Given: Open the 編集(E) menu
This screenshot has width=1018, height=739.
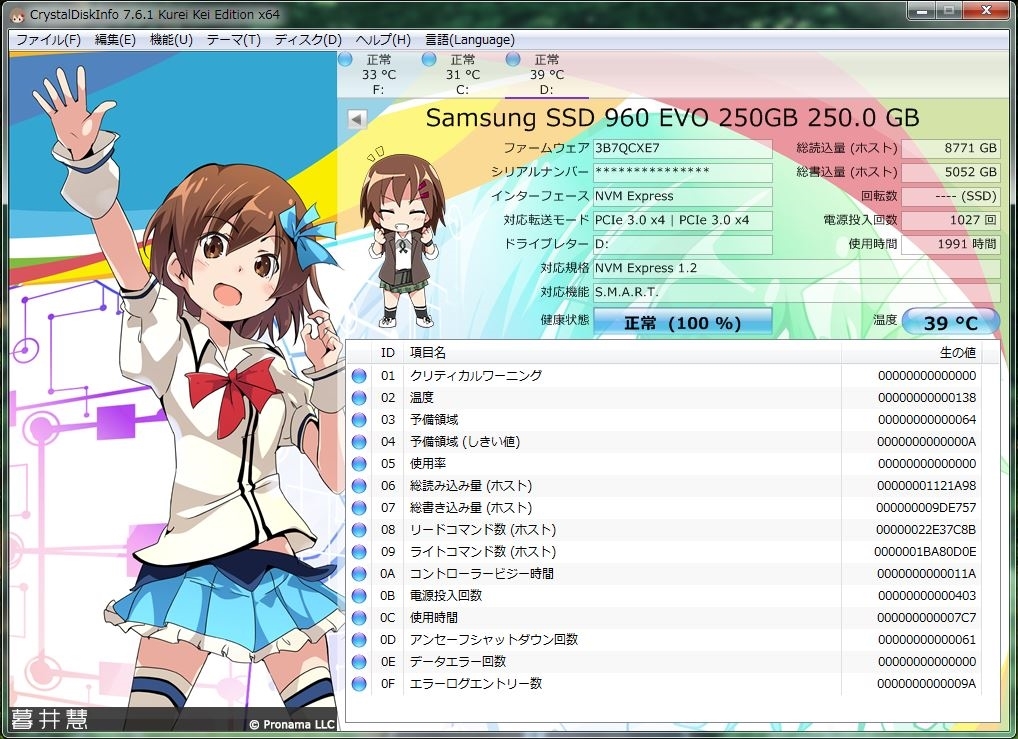Looking at the screenshot, I should point(115,40).
